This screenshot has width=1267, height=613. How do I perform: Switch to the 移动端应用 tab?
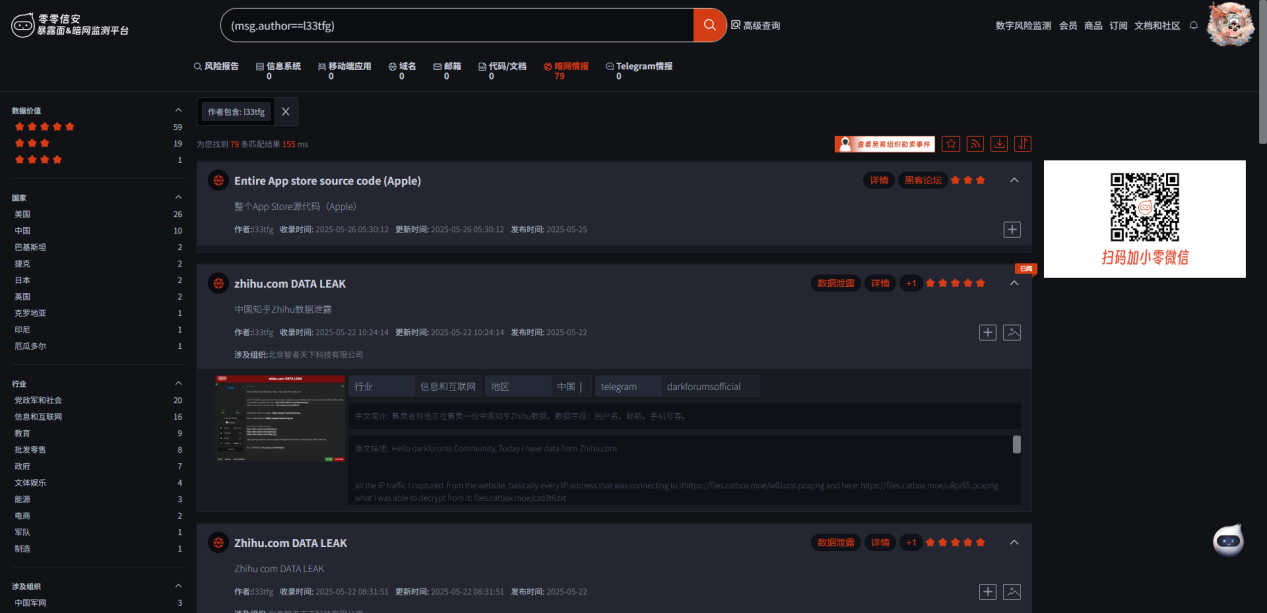pyautogui.click(x=344, y=70)
